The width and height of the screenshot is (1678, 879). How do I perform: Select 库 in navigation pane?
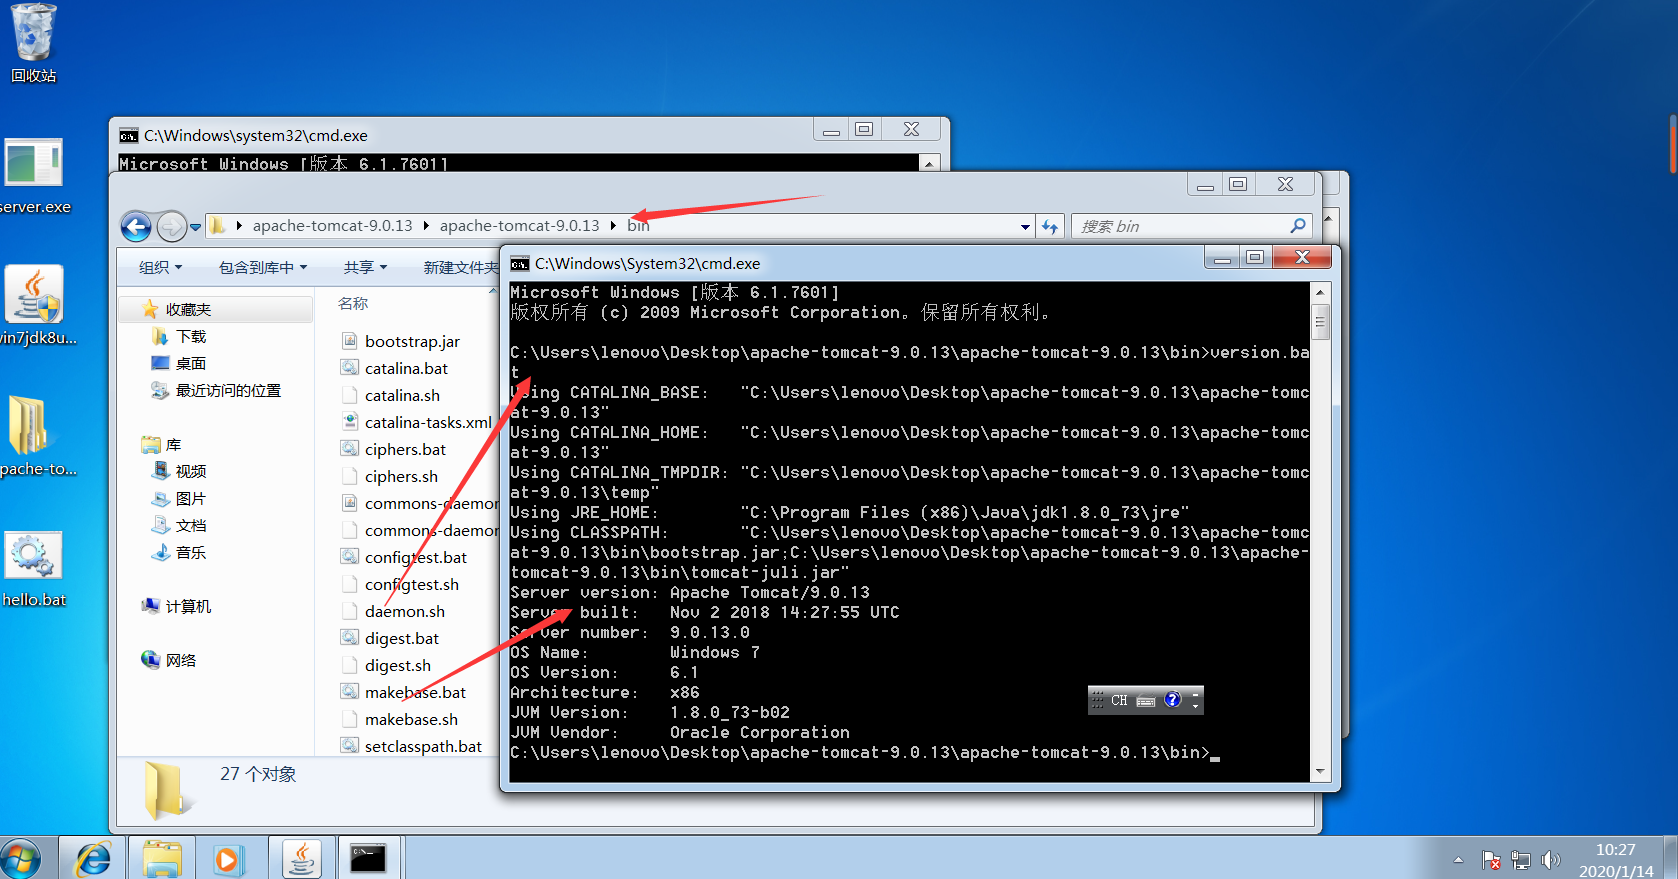click(173, 444)
